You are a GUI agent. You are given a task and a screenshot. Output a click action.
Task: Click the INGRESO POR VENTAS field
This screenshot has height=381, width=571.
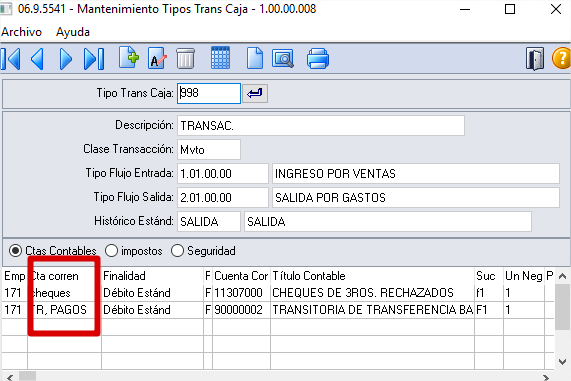coord(416,174)
